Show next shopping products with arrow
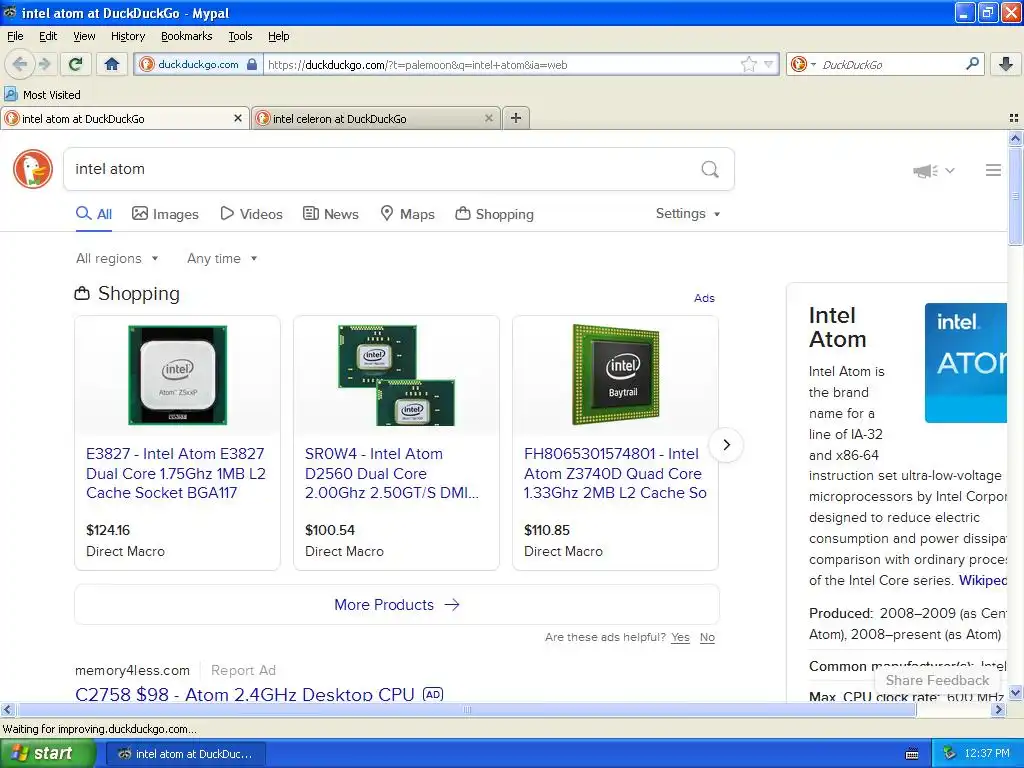The height and width of the screenshot is (768, 1024). point(726,445)
